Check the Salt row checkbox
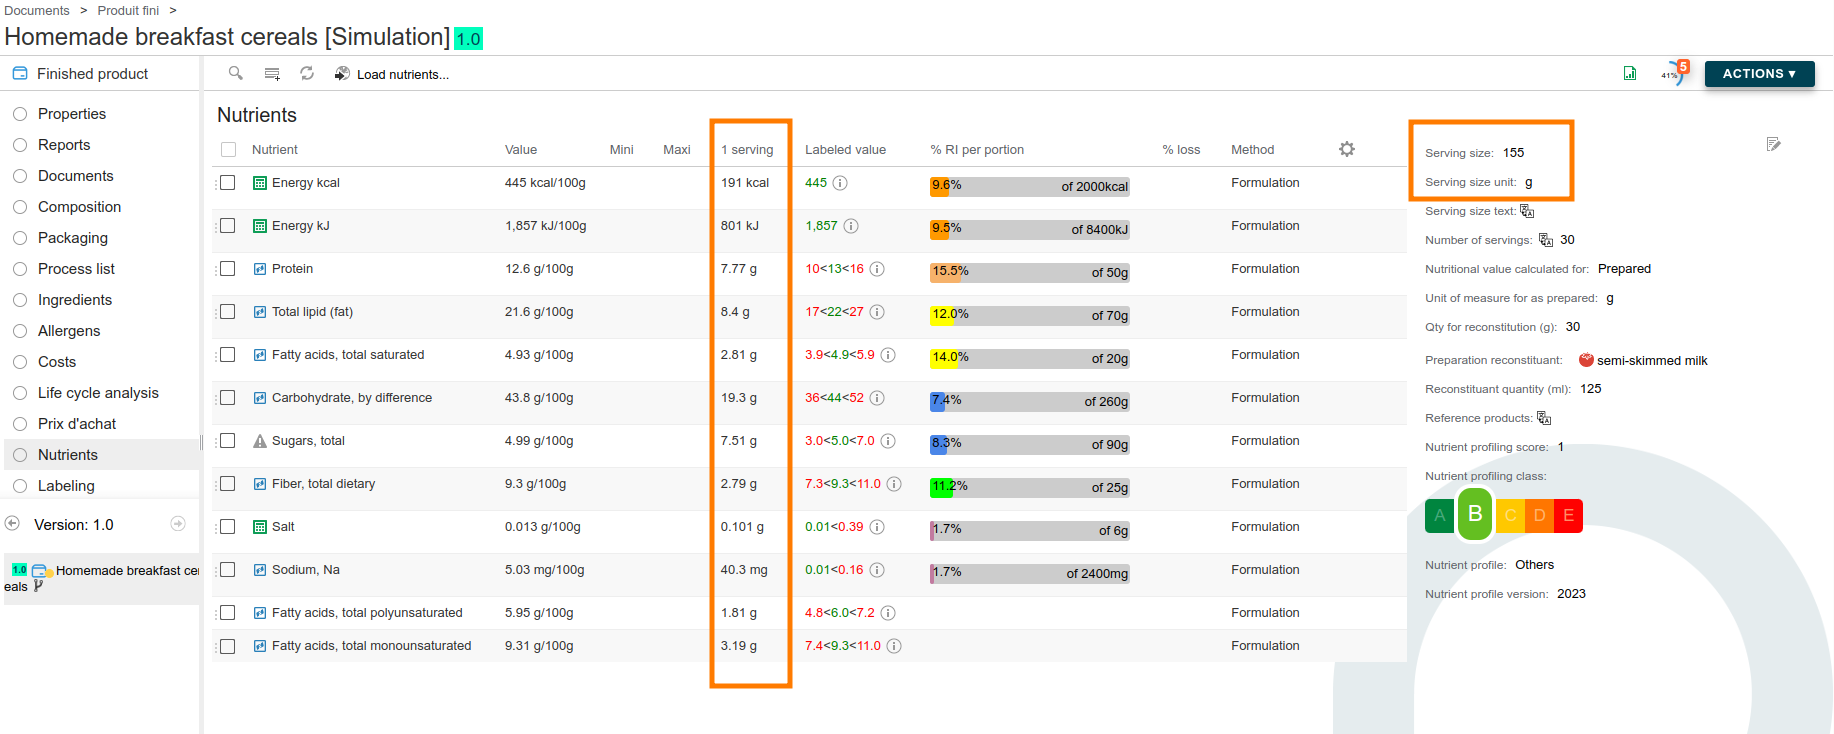 click(x=228, y=527)
